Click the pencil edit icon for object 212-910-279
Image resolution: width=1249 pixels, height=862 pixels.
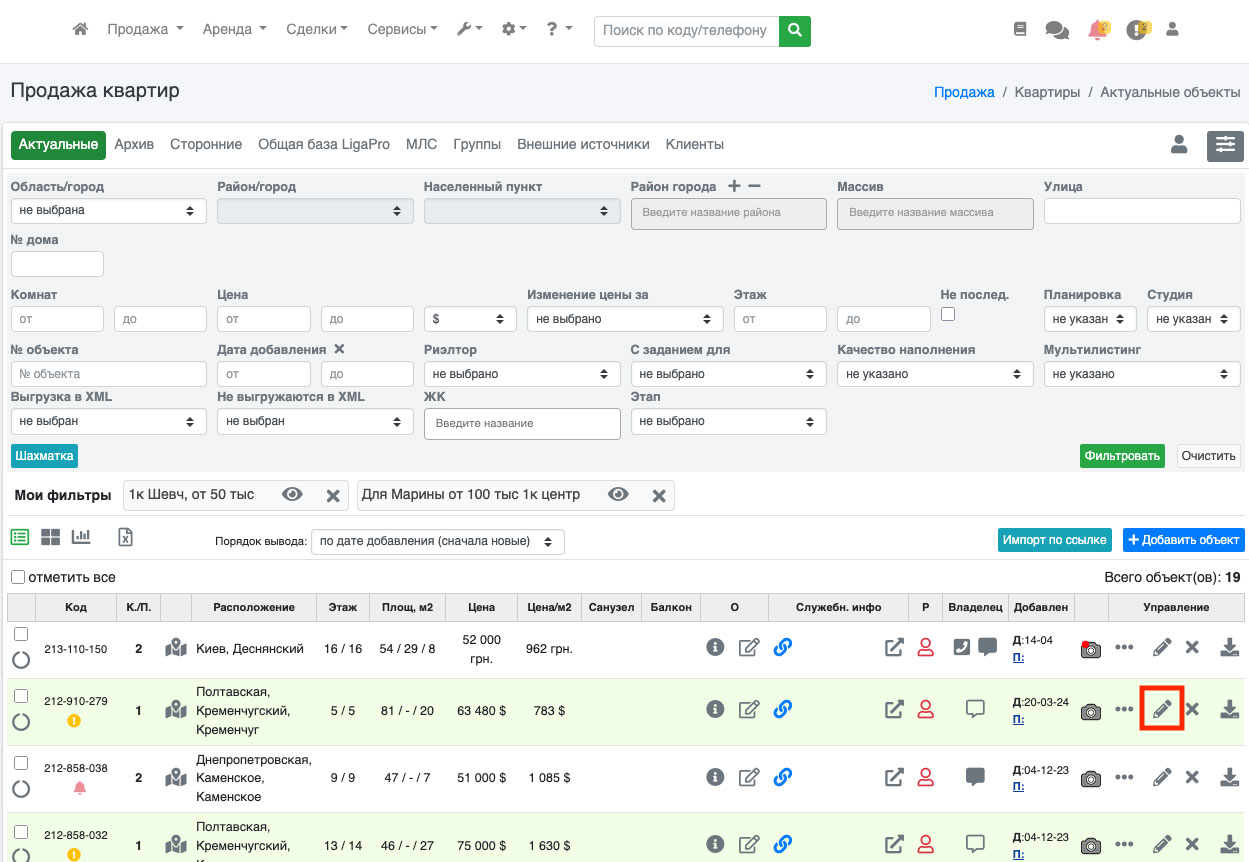coord(1162,709)
